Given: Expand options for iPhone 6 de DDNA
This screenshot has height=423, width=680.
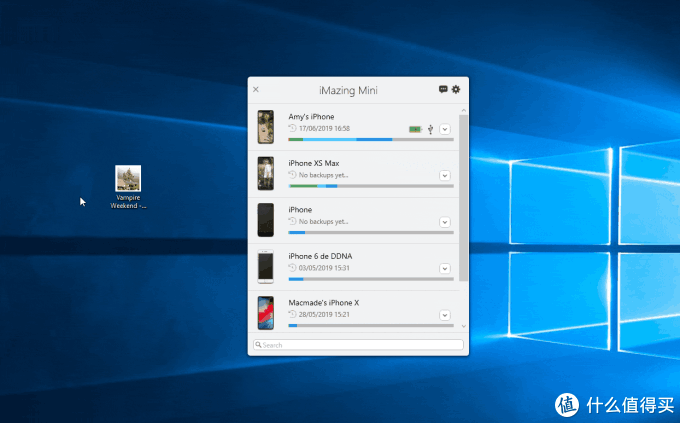Looking at the screenshot, I should click(445, 268).
